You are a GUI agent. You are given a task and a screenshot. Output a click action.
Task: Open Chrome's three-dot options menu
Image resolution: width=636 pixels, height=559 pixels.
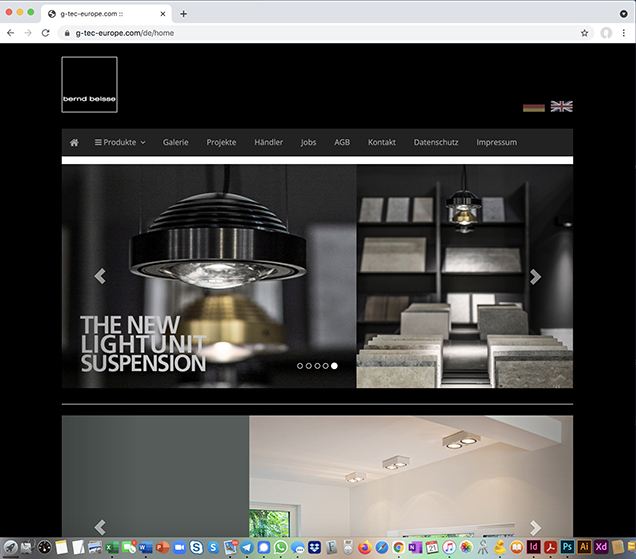[x=623, y=33]
